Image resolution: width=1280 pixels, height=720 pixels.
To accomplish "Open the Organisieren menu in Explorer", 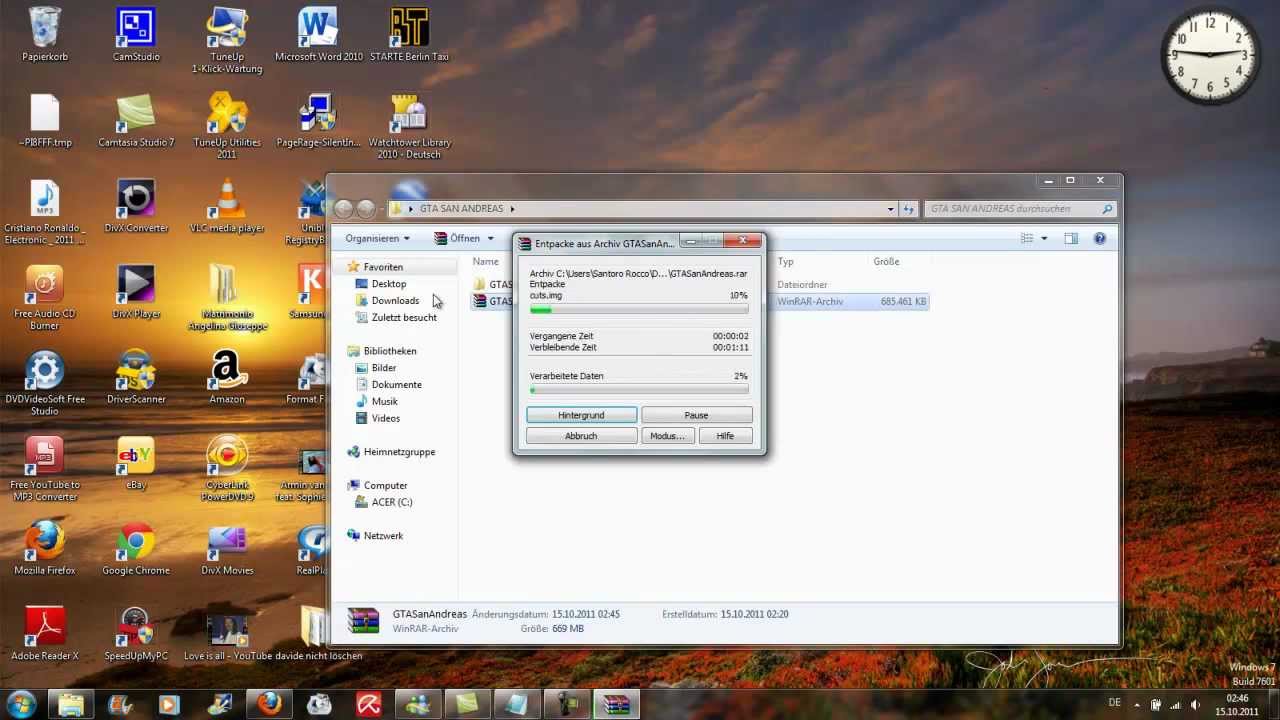I will [378, 238].
